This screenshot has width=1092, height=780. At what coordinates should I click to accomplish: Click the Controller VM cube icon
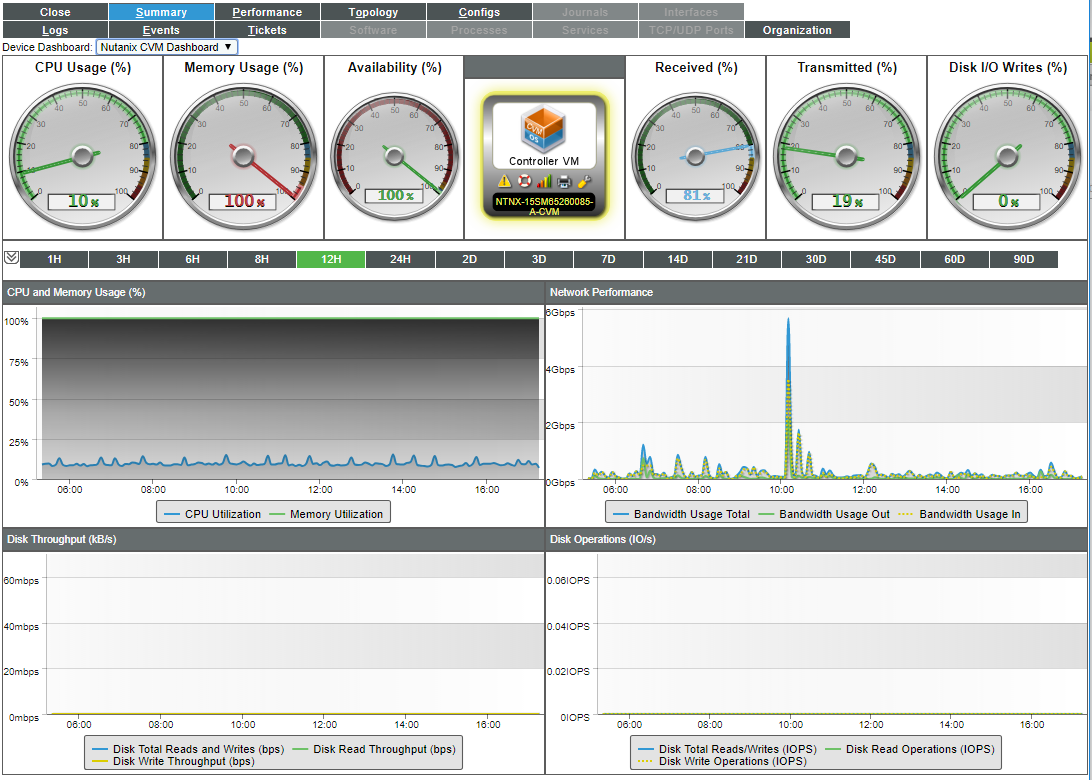[543, 128]
